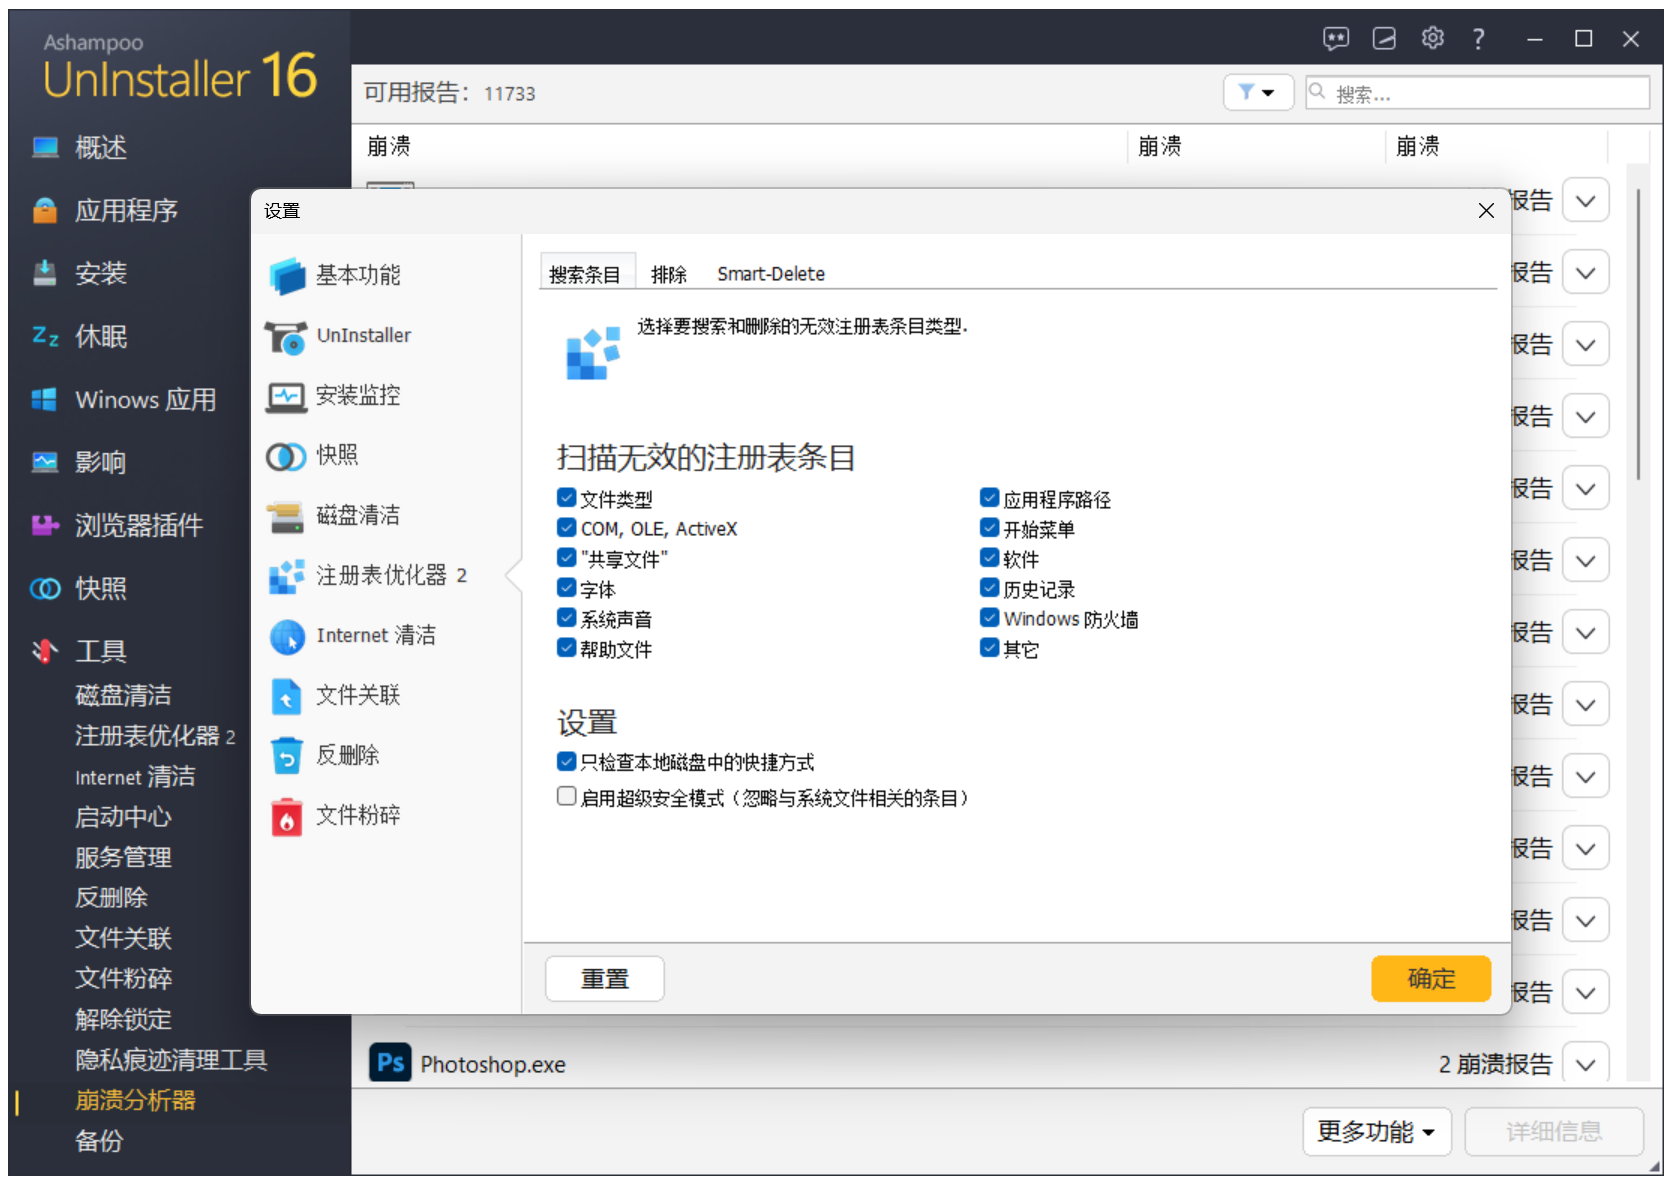Uncheck the 应用程序路径 checkbox
This screenshot has height=1183, width=1671.
click(990, 498)
